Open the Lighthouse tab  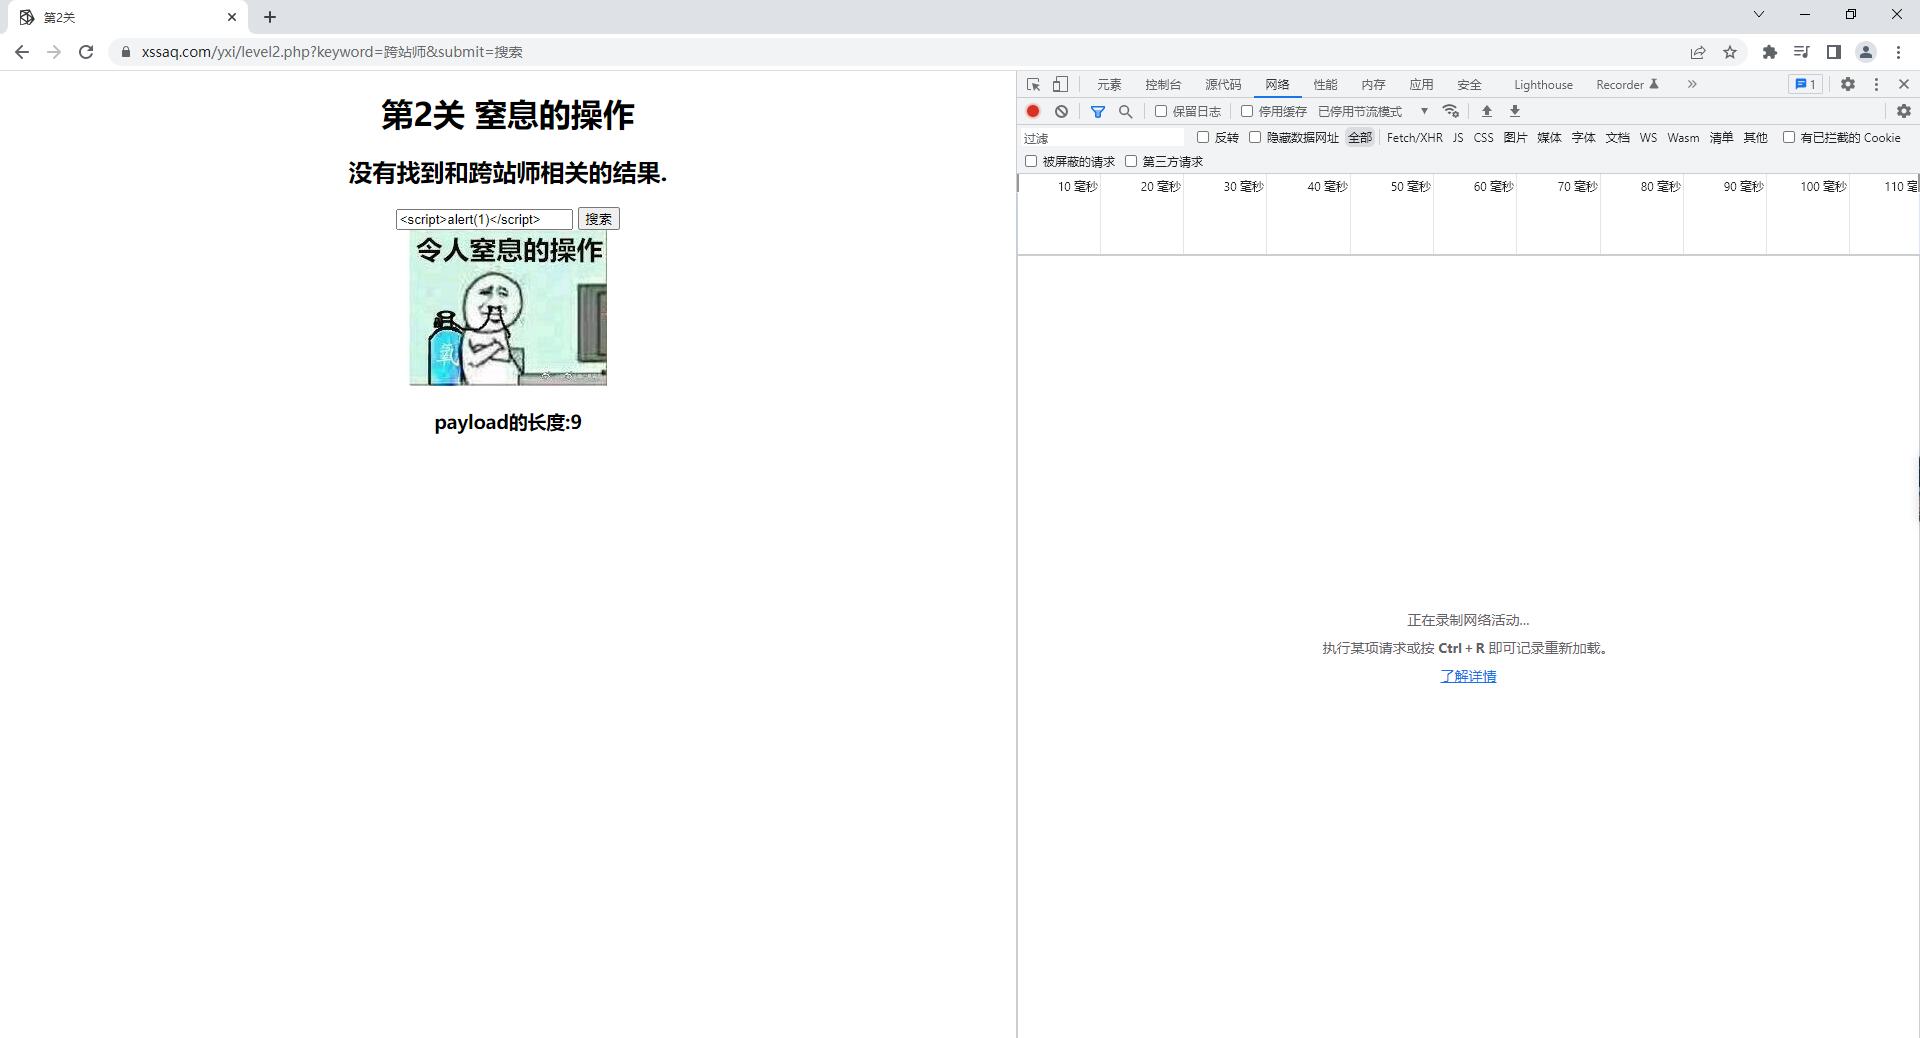click(x=1543, y=85)
